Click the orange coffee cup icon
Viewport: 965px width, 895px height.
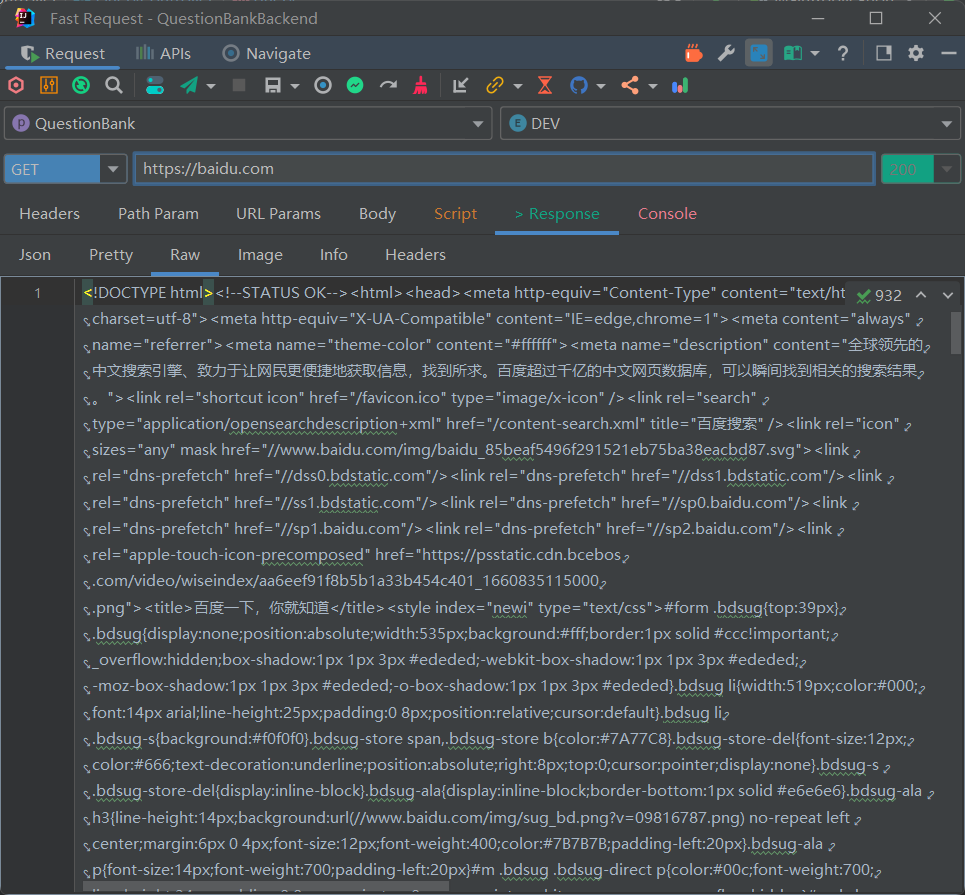click(694, 54)
